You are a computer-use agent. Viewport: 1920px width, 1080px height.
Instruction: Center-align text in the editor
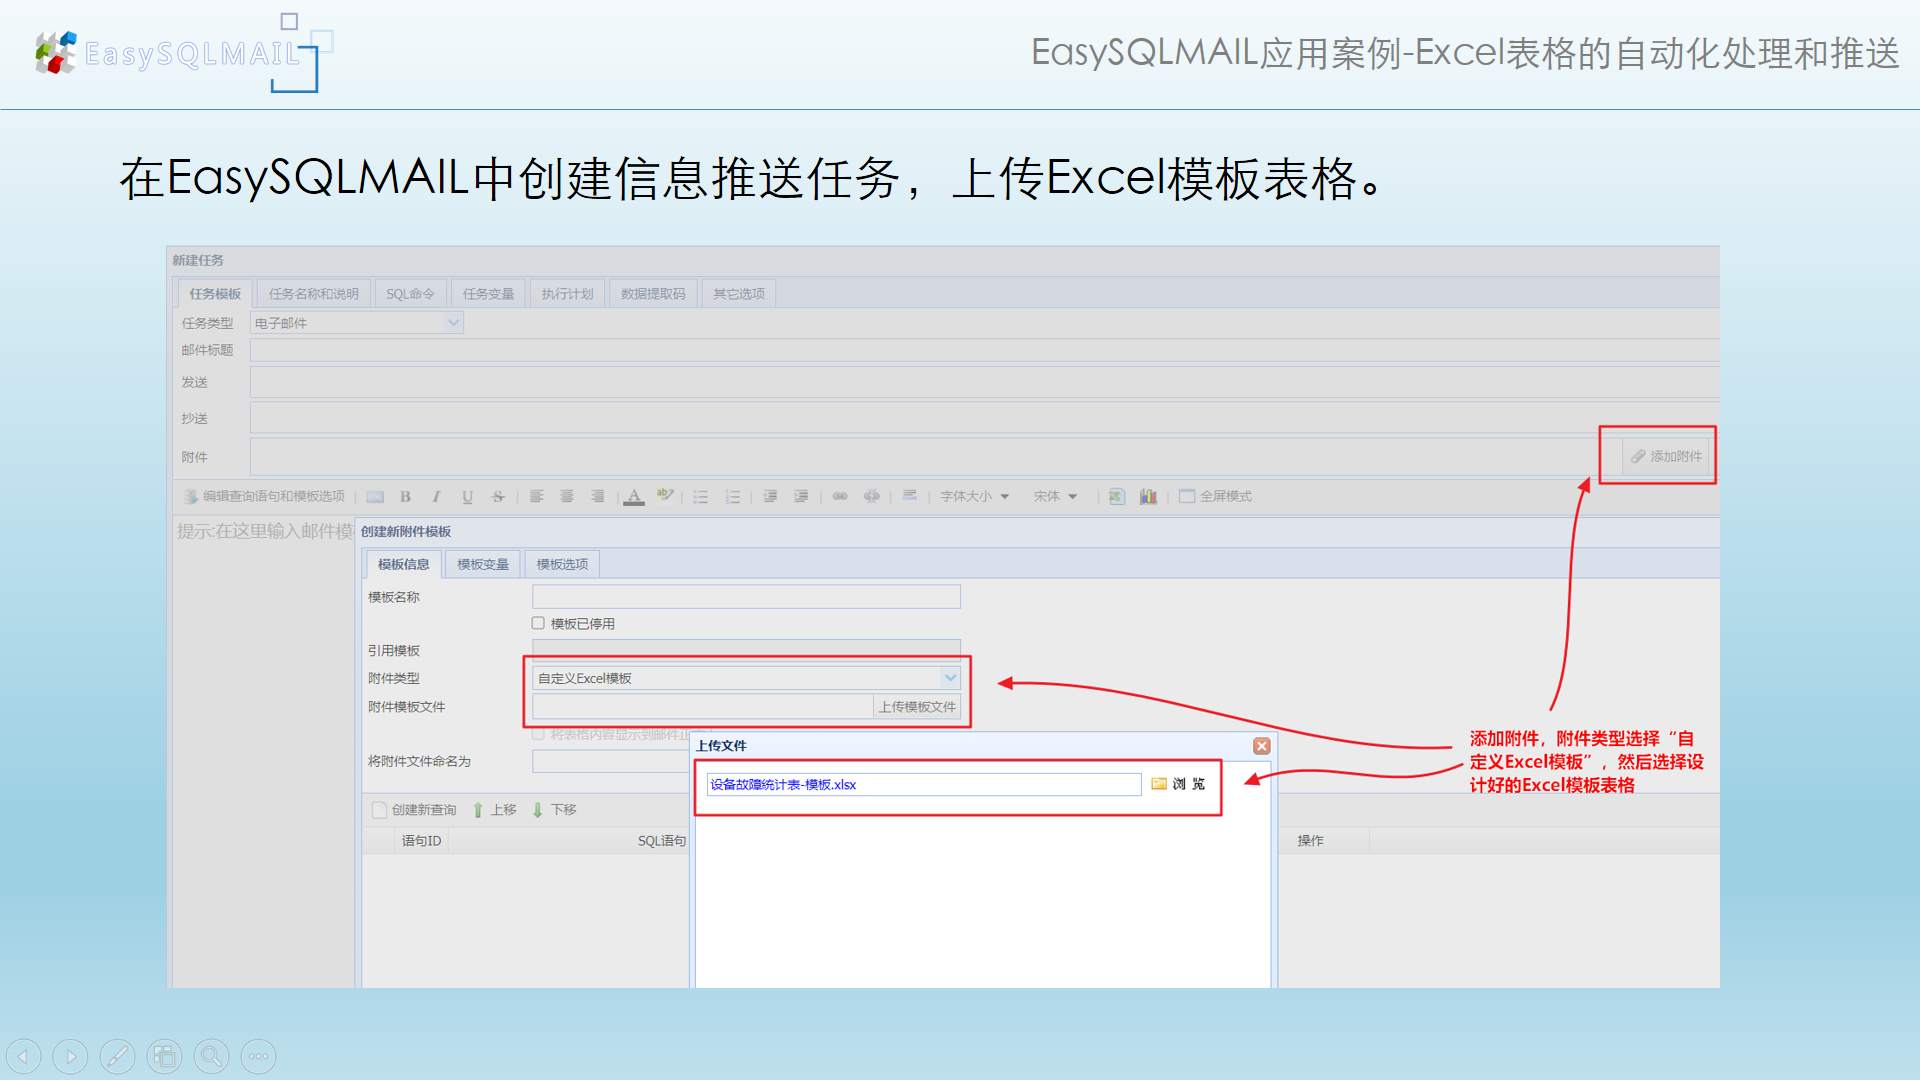click(x=567, y=497)
